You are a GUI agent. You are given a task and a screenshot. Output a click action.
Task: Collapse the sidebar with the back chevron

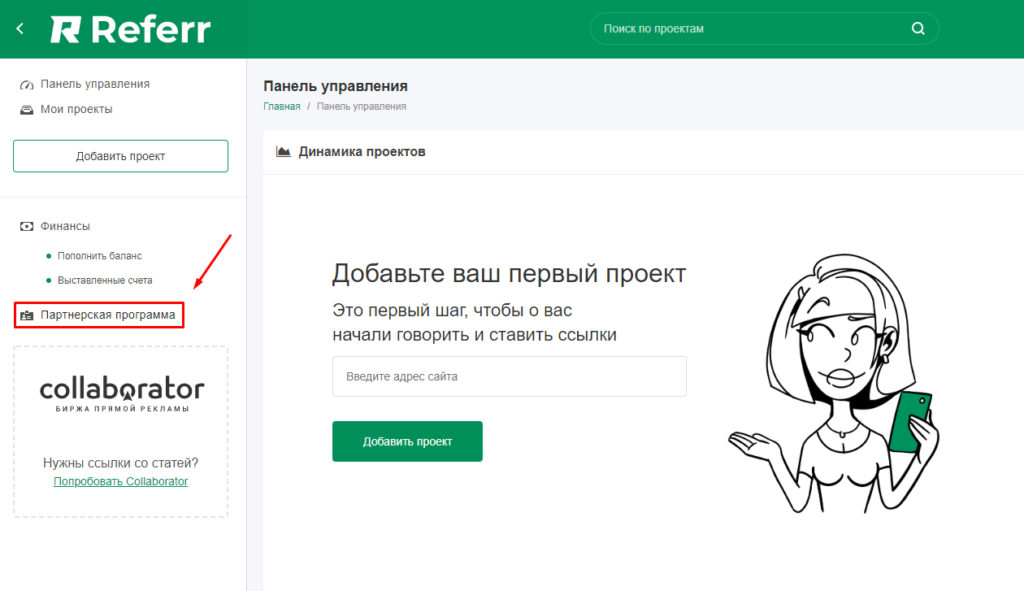point(19,28)
